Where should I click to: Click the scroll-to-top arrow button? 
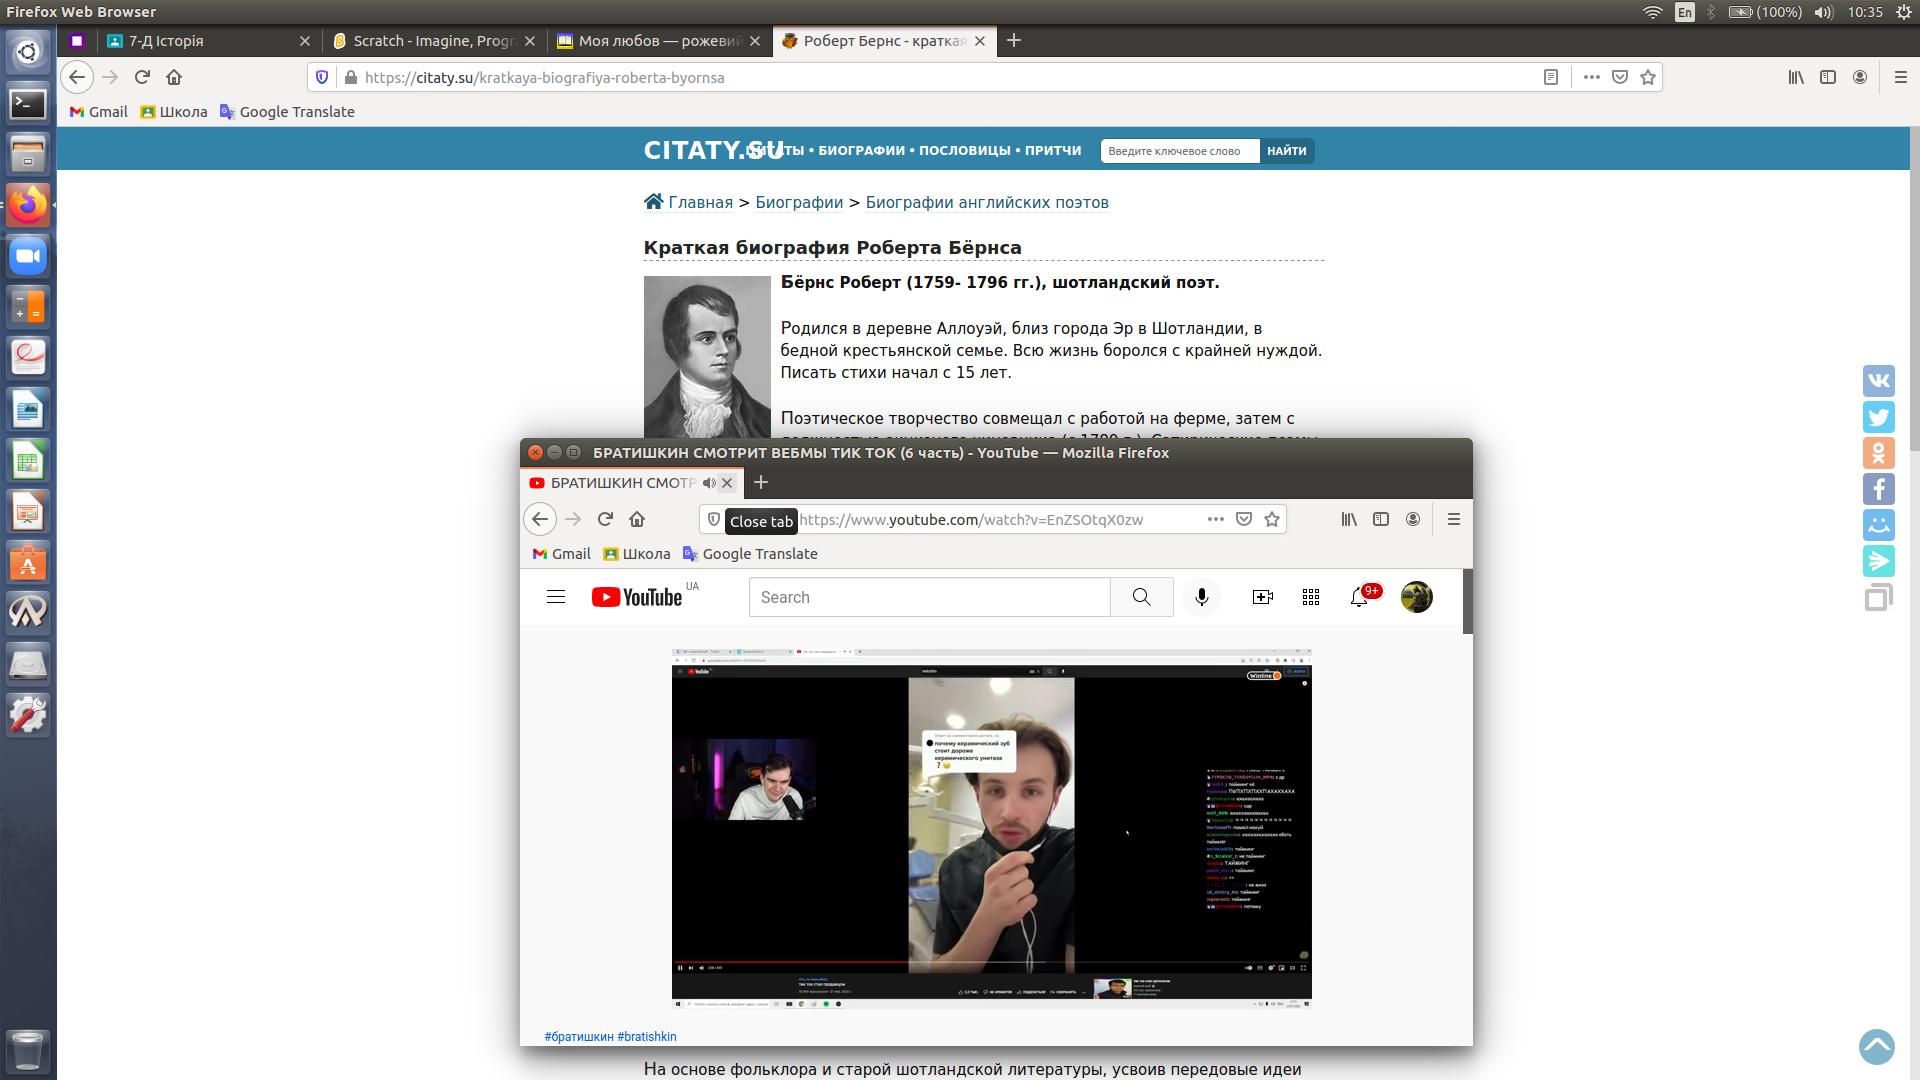[1876, 1047]
